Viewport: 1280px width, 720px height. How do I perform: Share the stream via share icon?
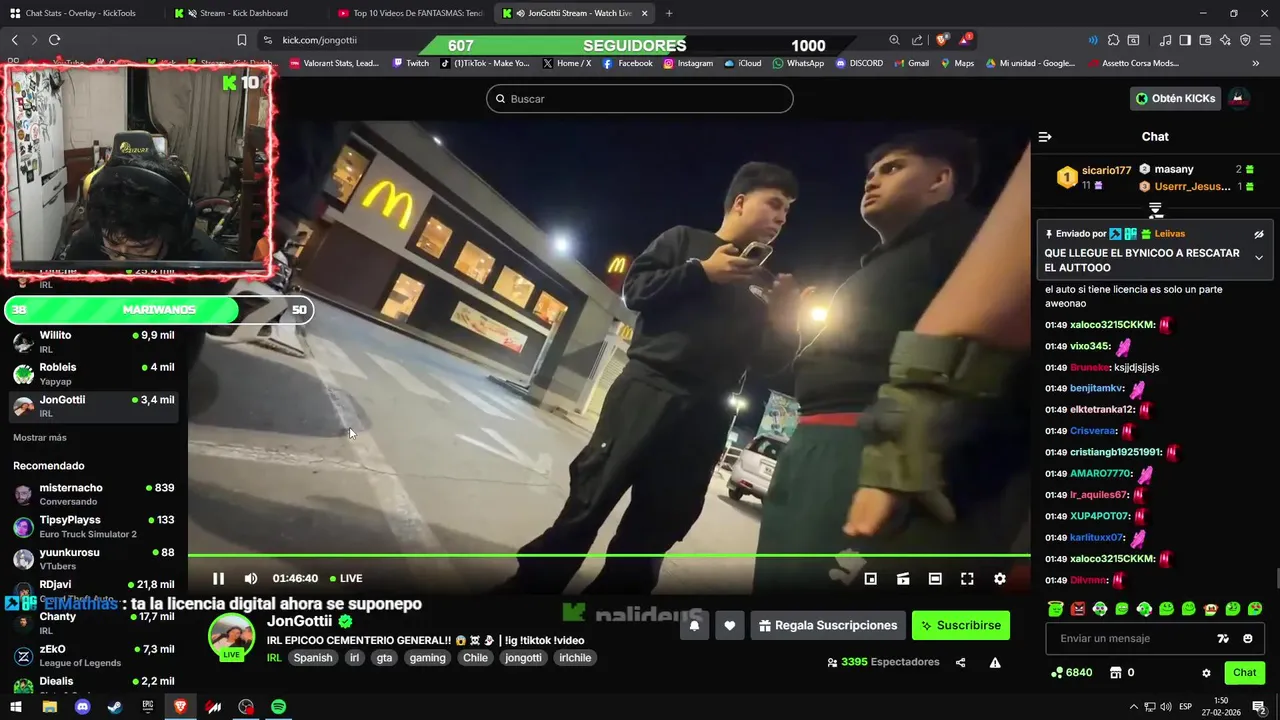(x=961, y=662)
